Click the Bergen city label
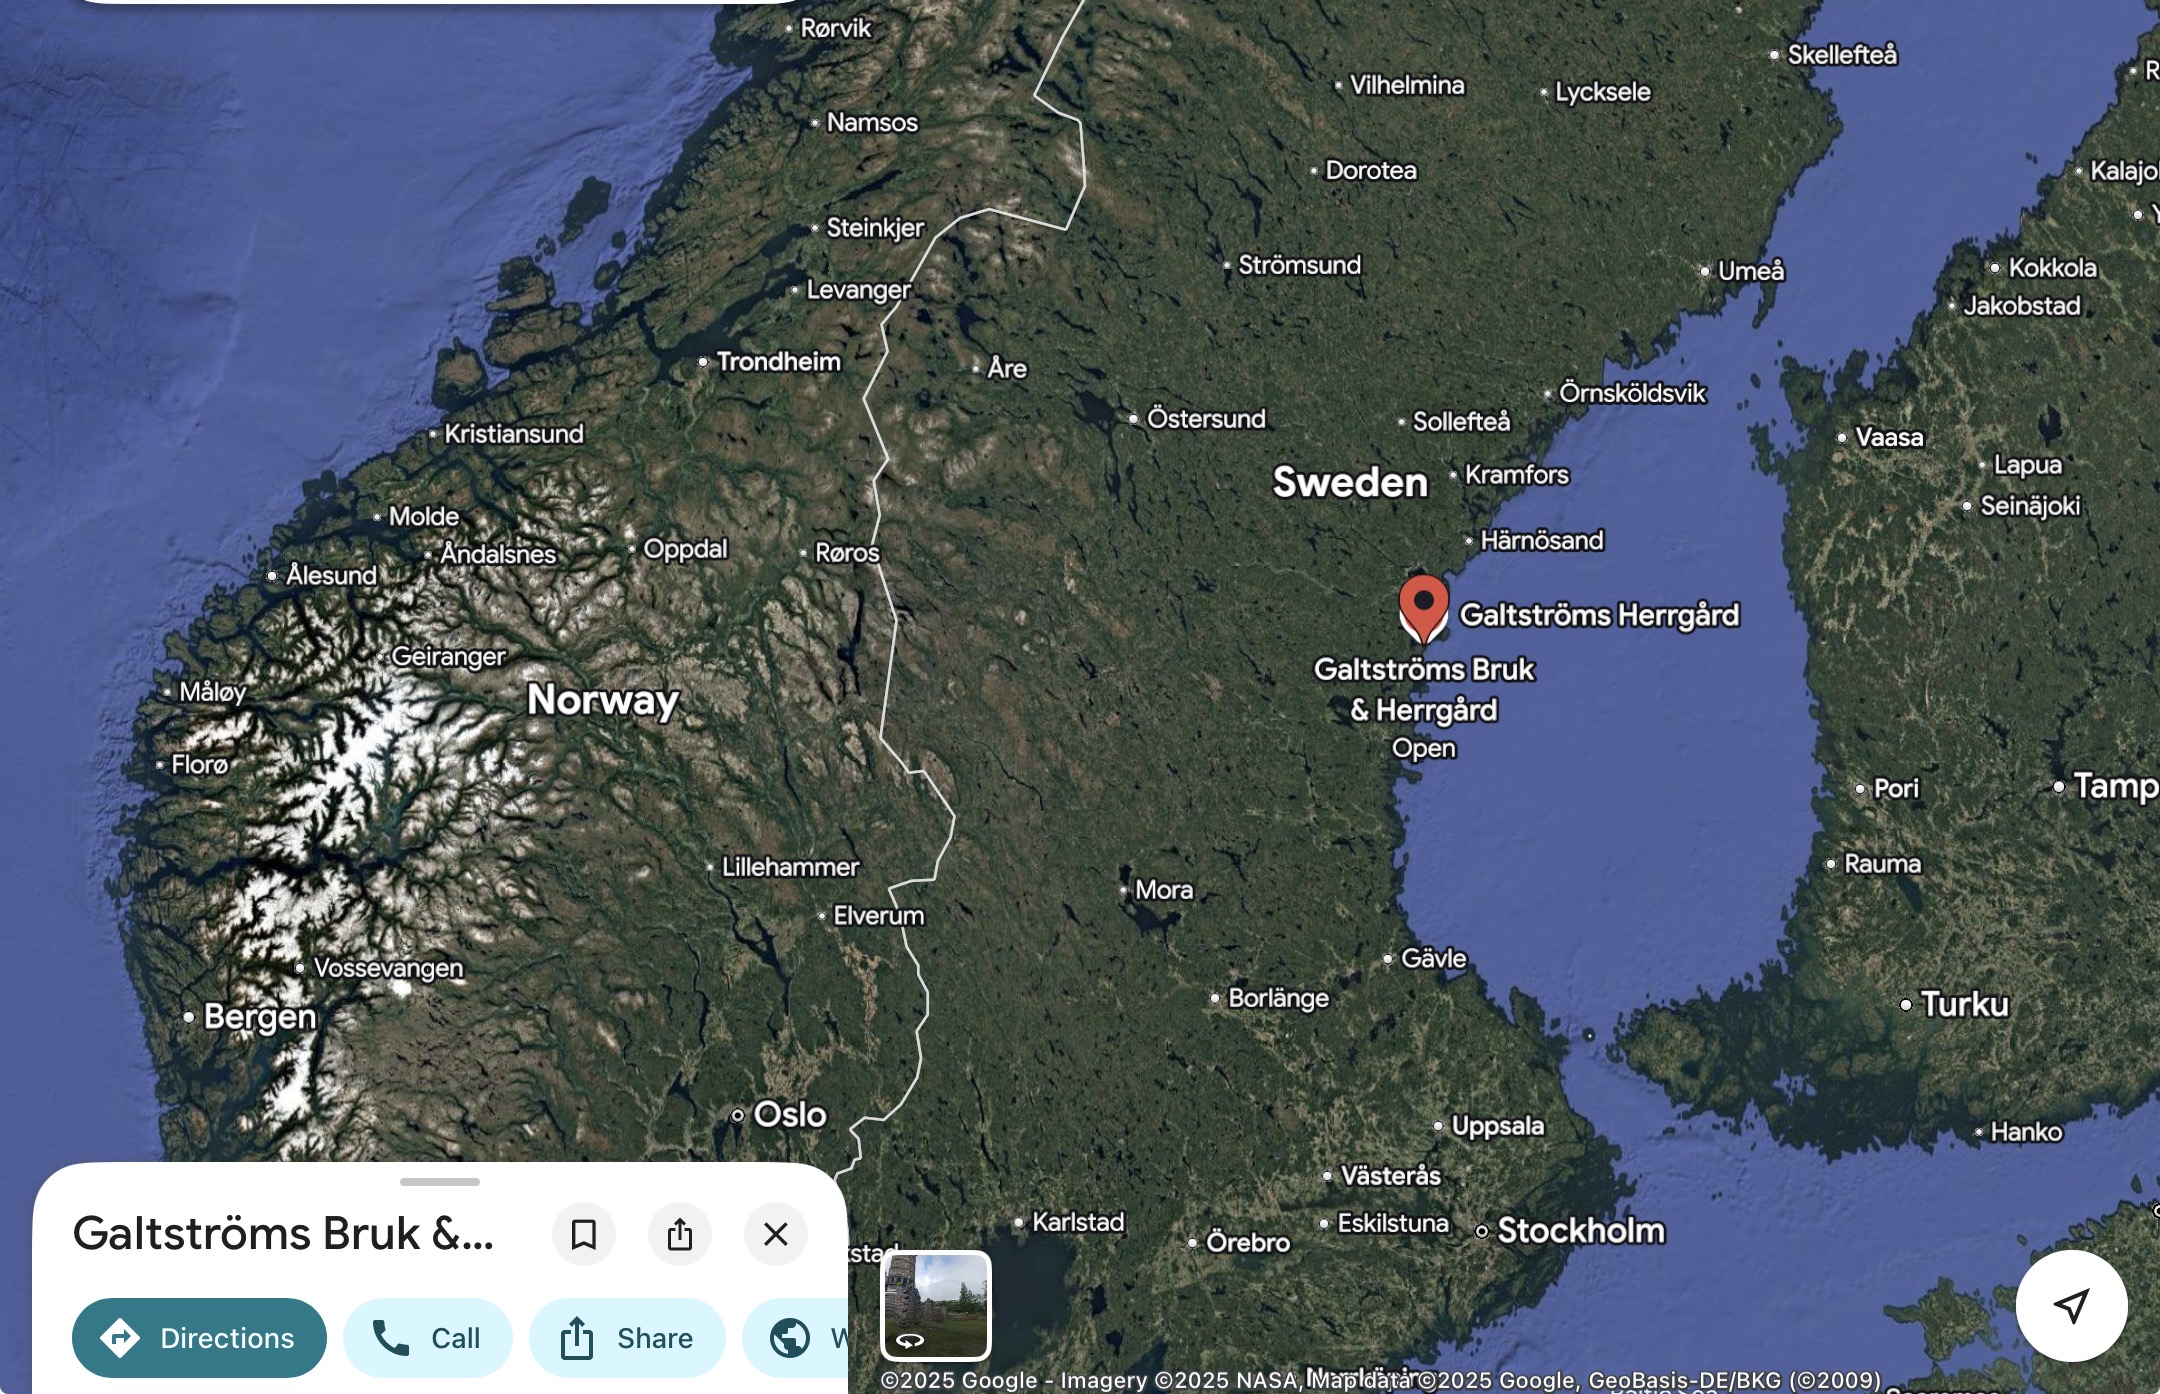 [259, 1017]
